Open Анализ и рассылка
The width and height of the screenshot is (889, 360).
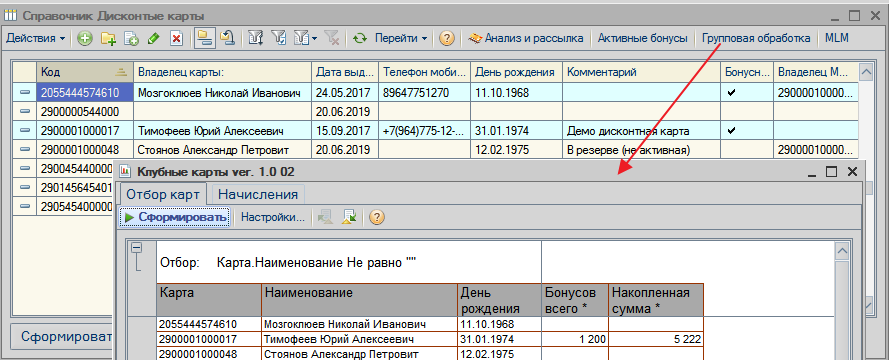pos(526,39)
